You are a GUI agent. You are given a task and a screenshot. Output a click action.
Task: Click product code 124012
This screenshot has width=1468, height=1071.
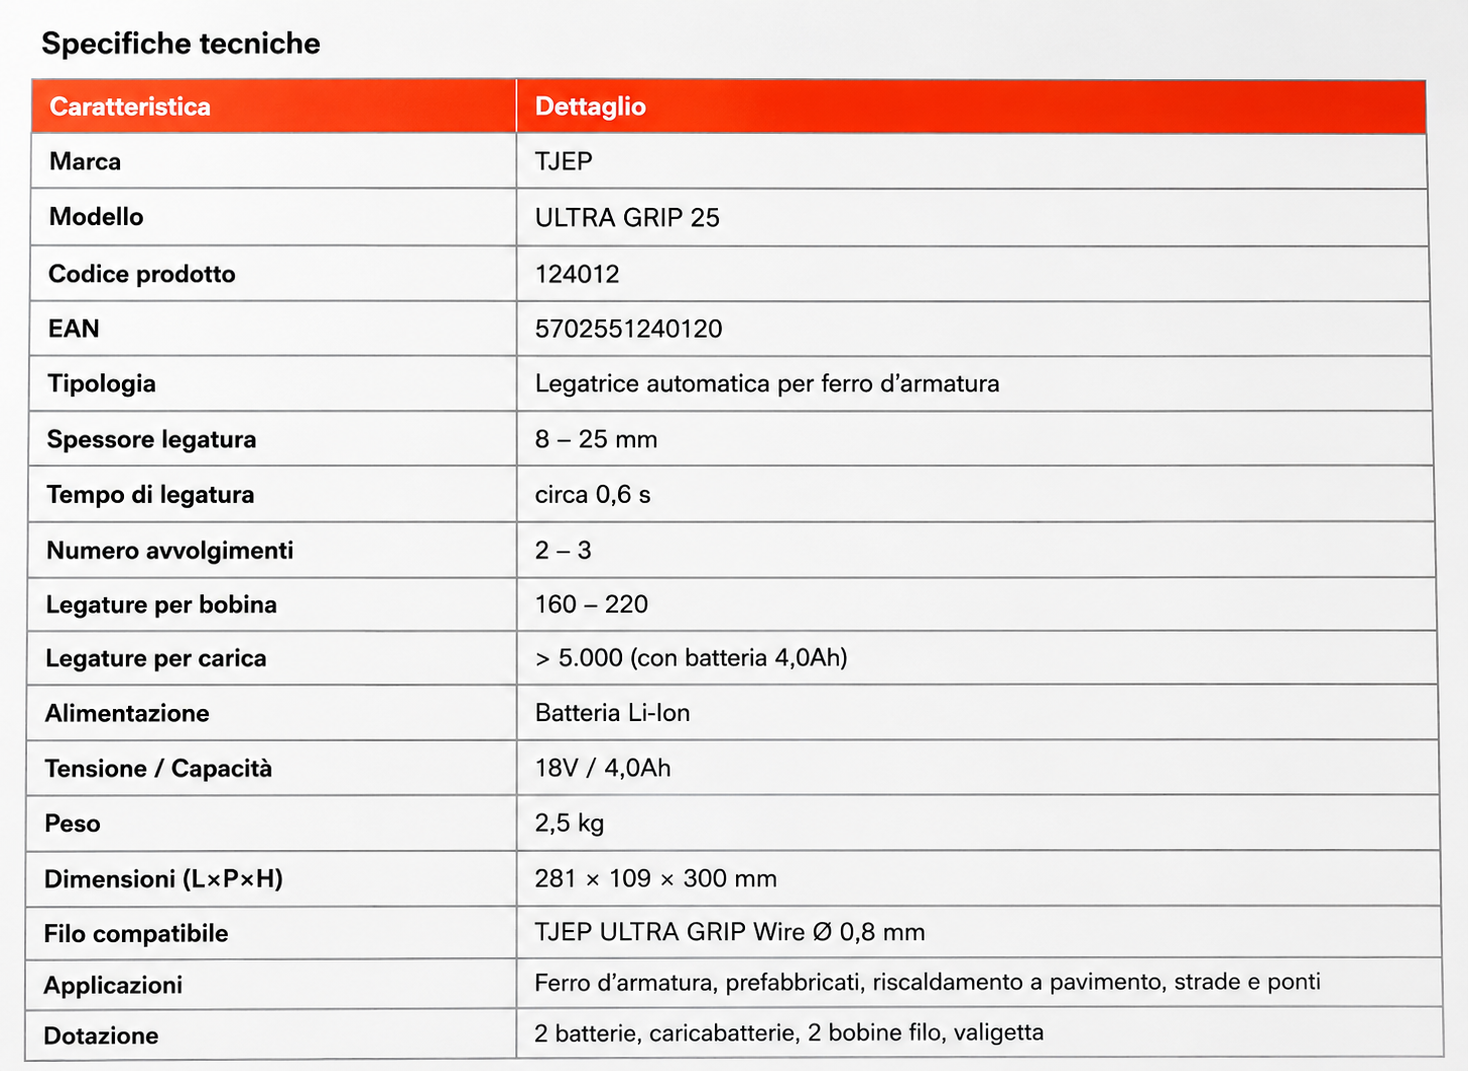[577, 274]
